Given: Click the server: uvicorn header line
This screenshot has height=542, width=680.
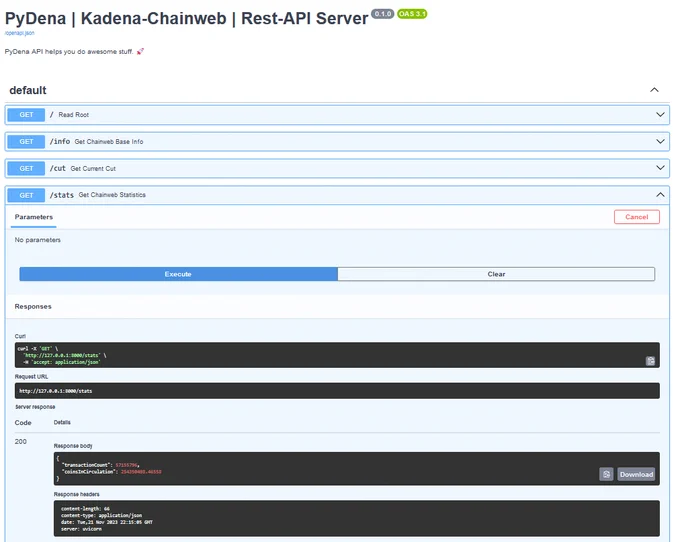Looking at the screenshot, I should point(81,529).
